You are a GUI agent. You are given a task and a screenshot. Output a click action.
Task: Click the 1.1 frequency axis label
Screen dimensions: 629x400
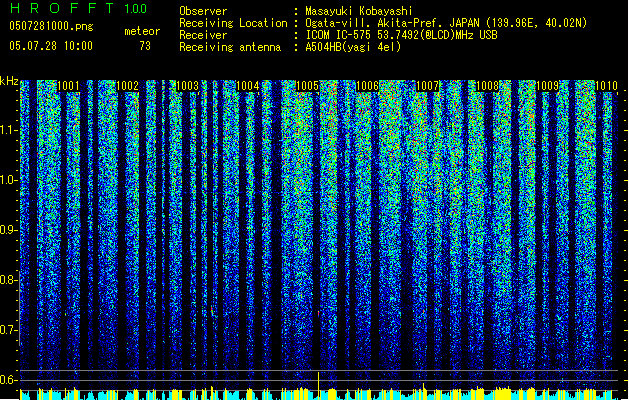[9, 130]
